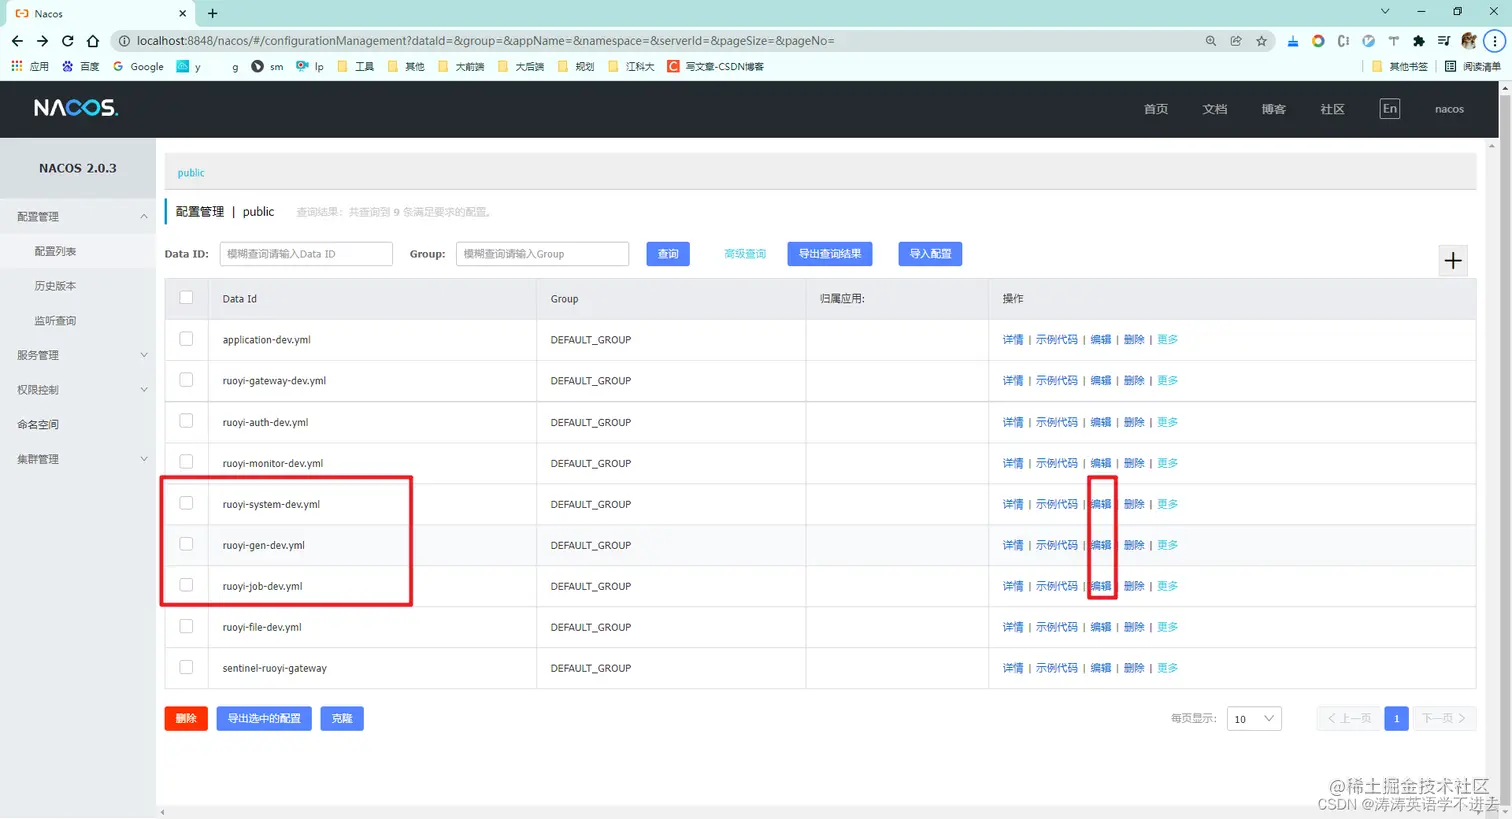Screen dimensions: 1512x819
Task: Open 更多 options for ruoyi-system-dev.yml
Action: pos(1167,504)
